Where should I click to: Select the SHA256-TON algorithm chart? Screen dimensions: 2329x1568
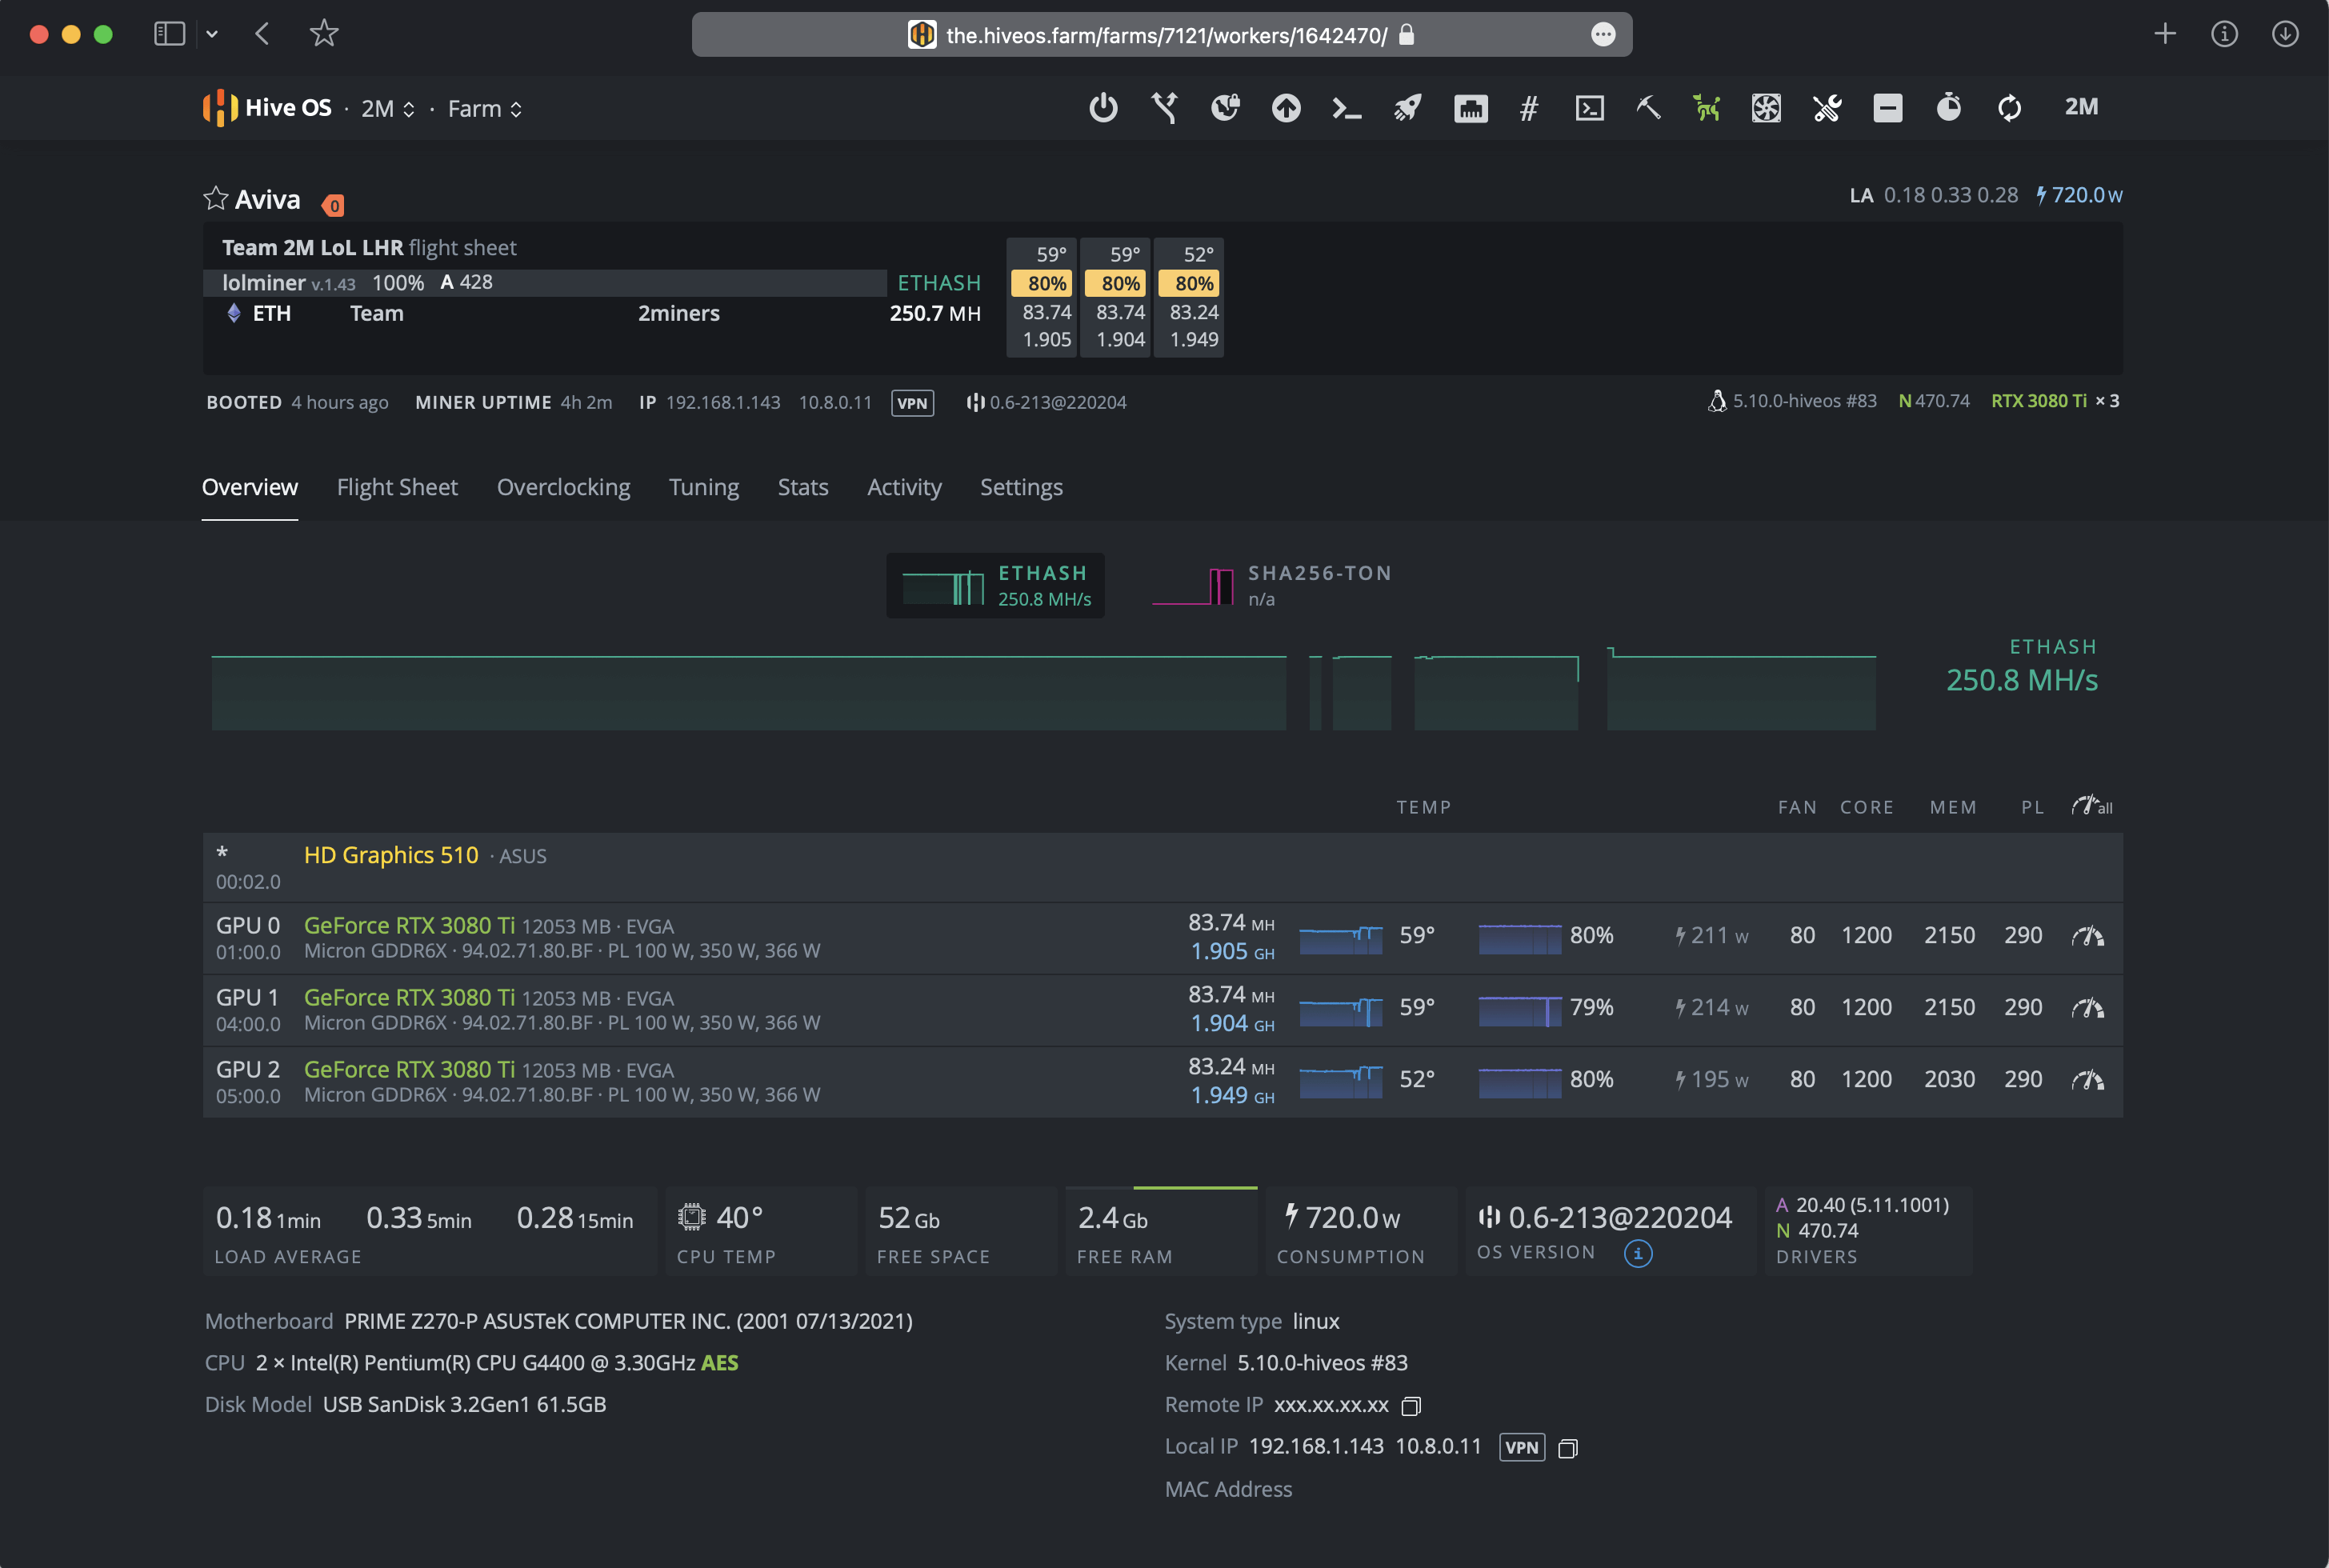1272,586
